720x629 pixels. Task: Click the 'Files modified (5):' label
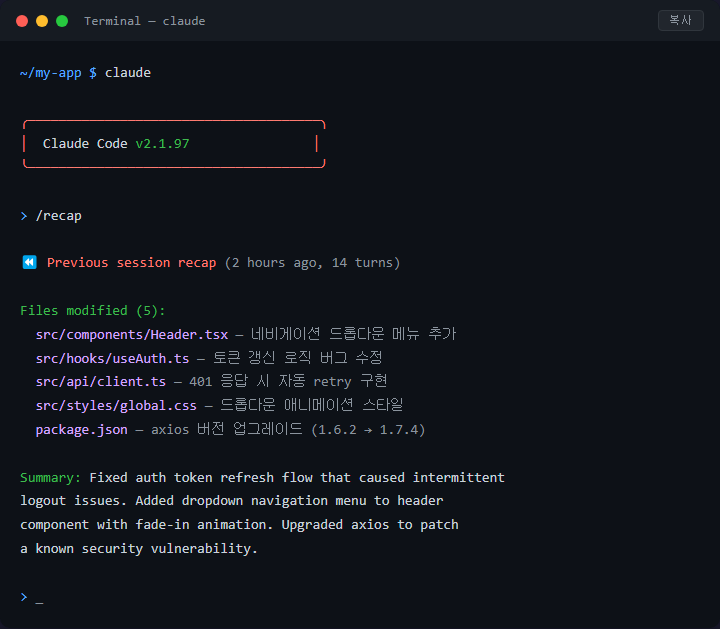92,311
